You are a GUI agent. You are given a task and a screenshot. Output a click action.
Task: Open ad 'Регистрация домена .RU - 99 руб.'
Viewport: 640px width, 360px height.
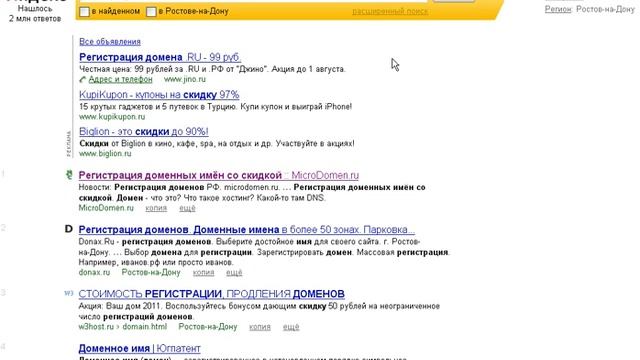point(160,57)
